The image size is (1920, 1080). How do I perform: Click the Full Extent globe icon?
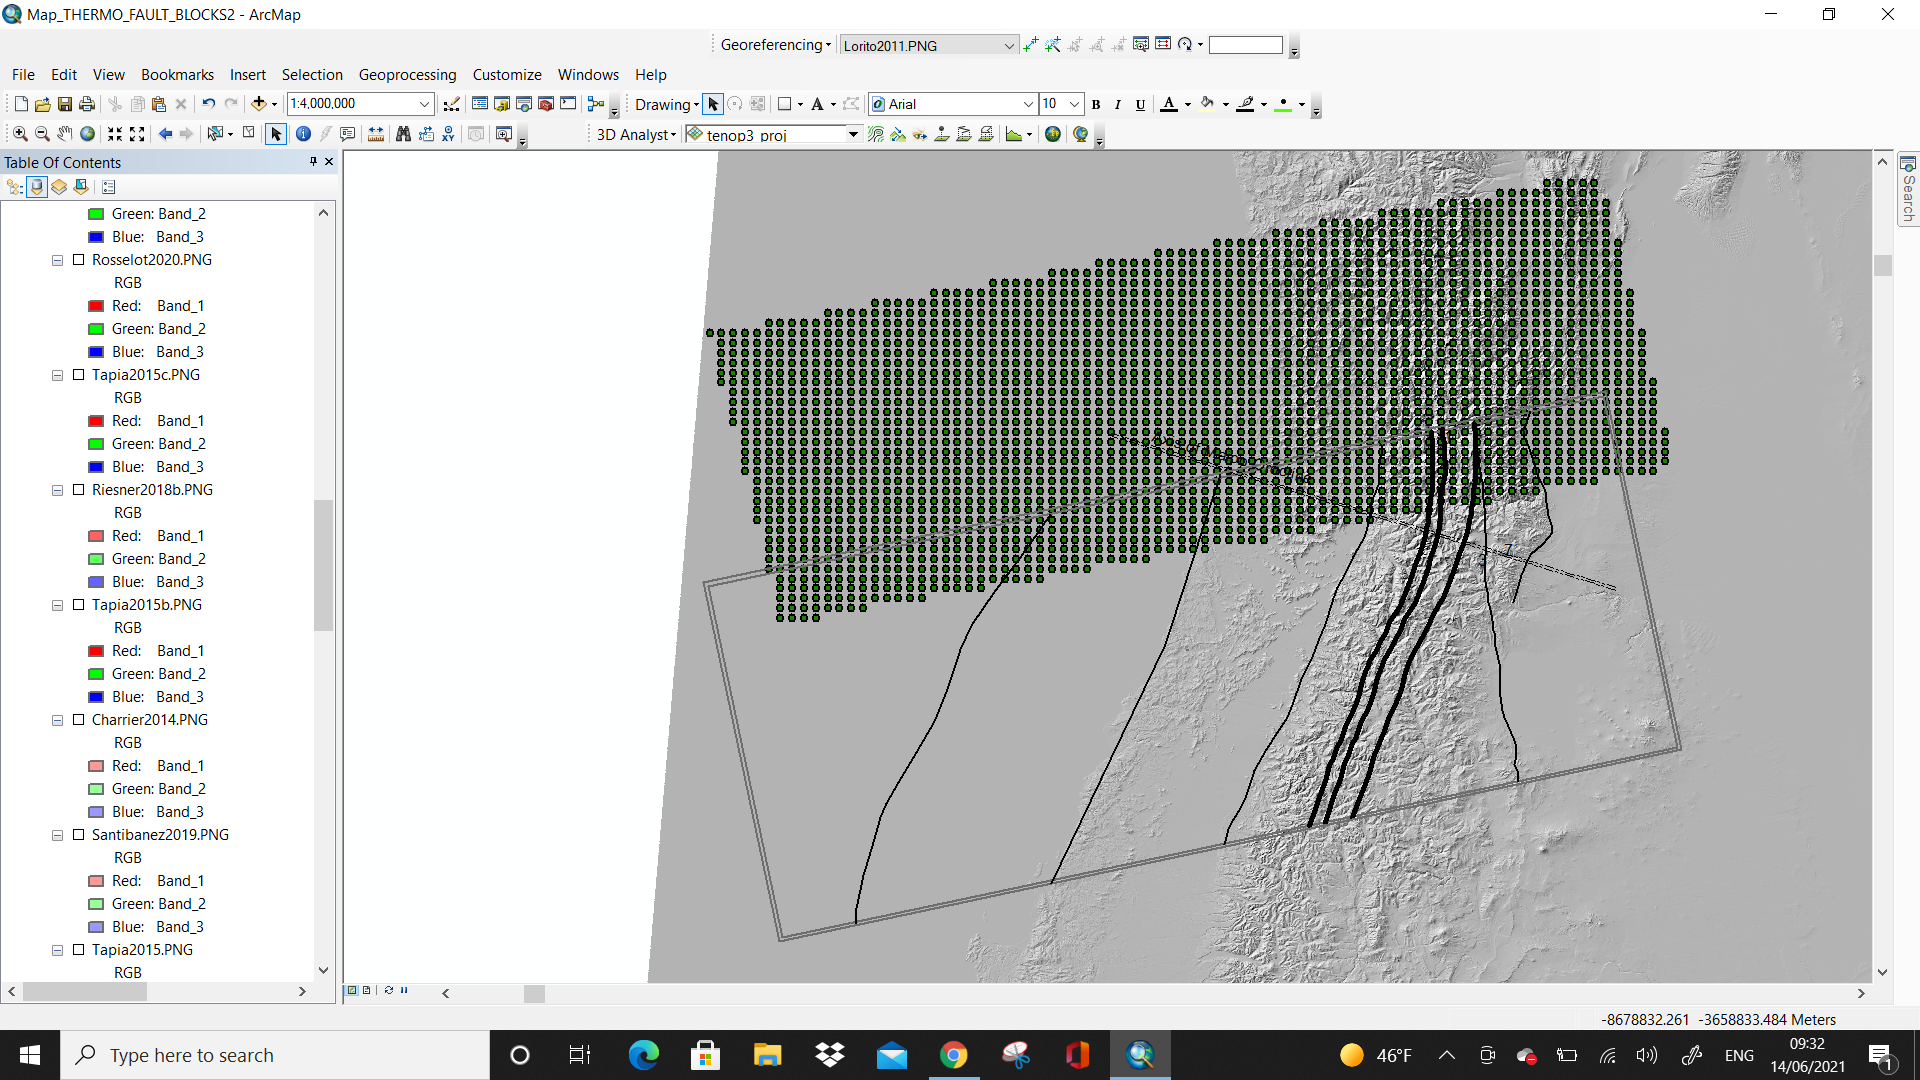tap(87, 133)
